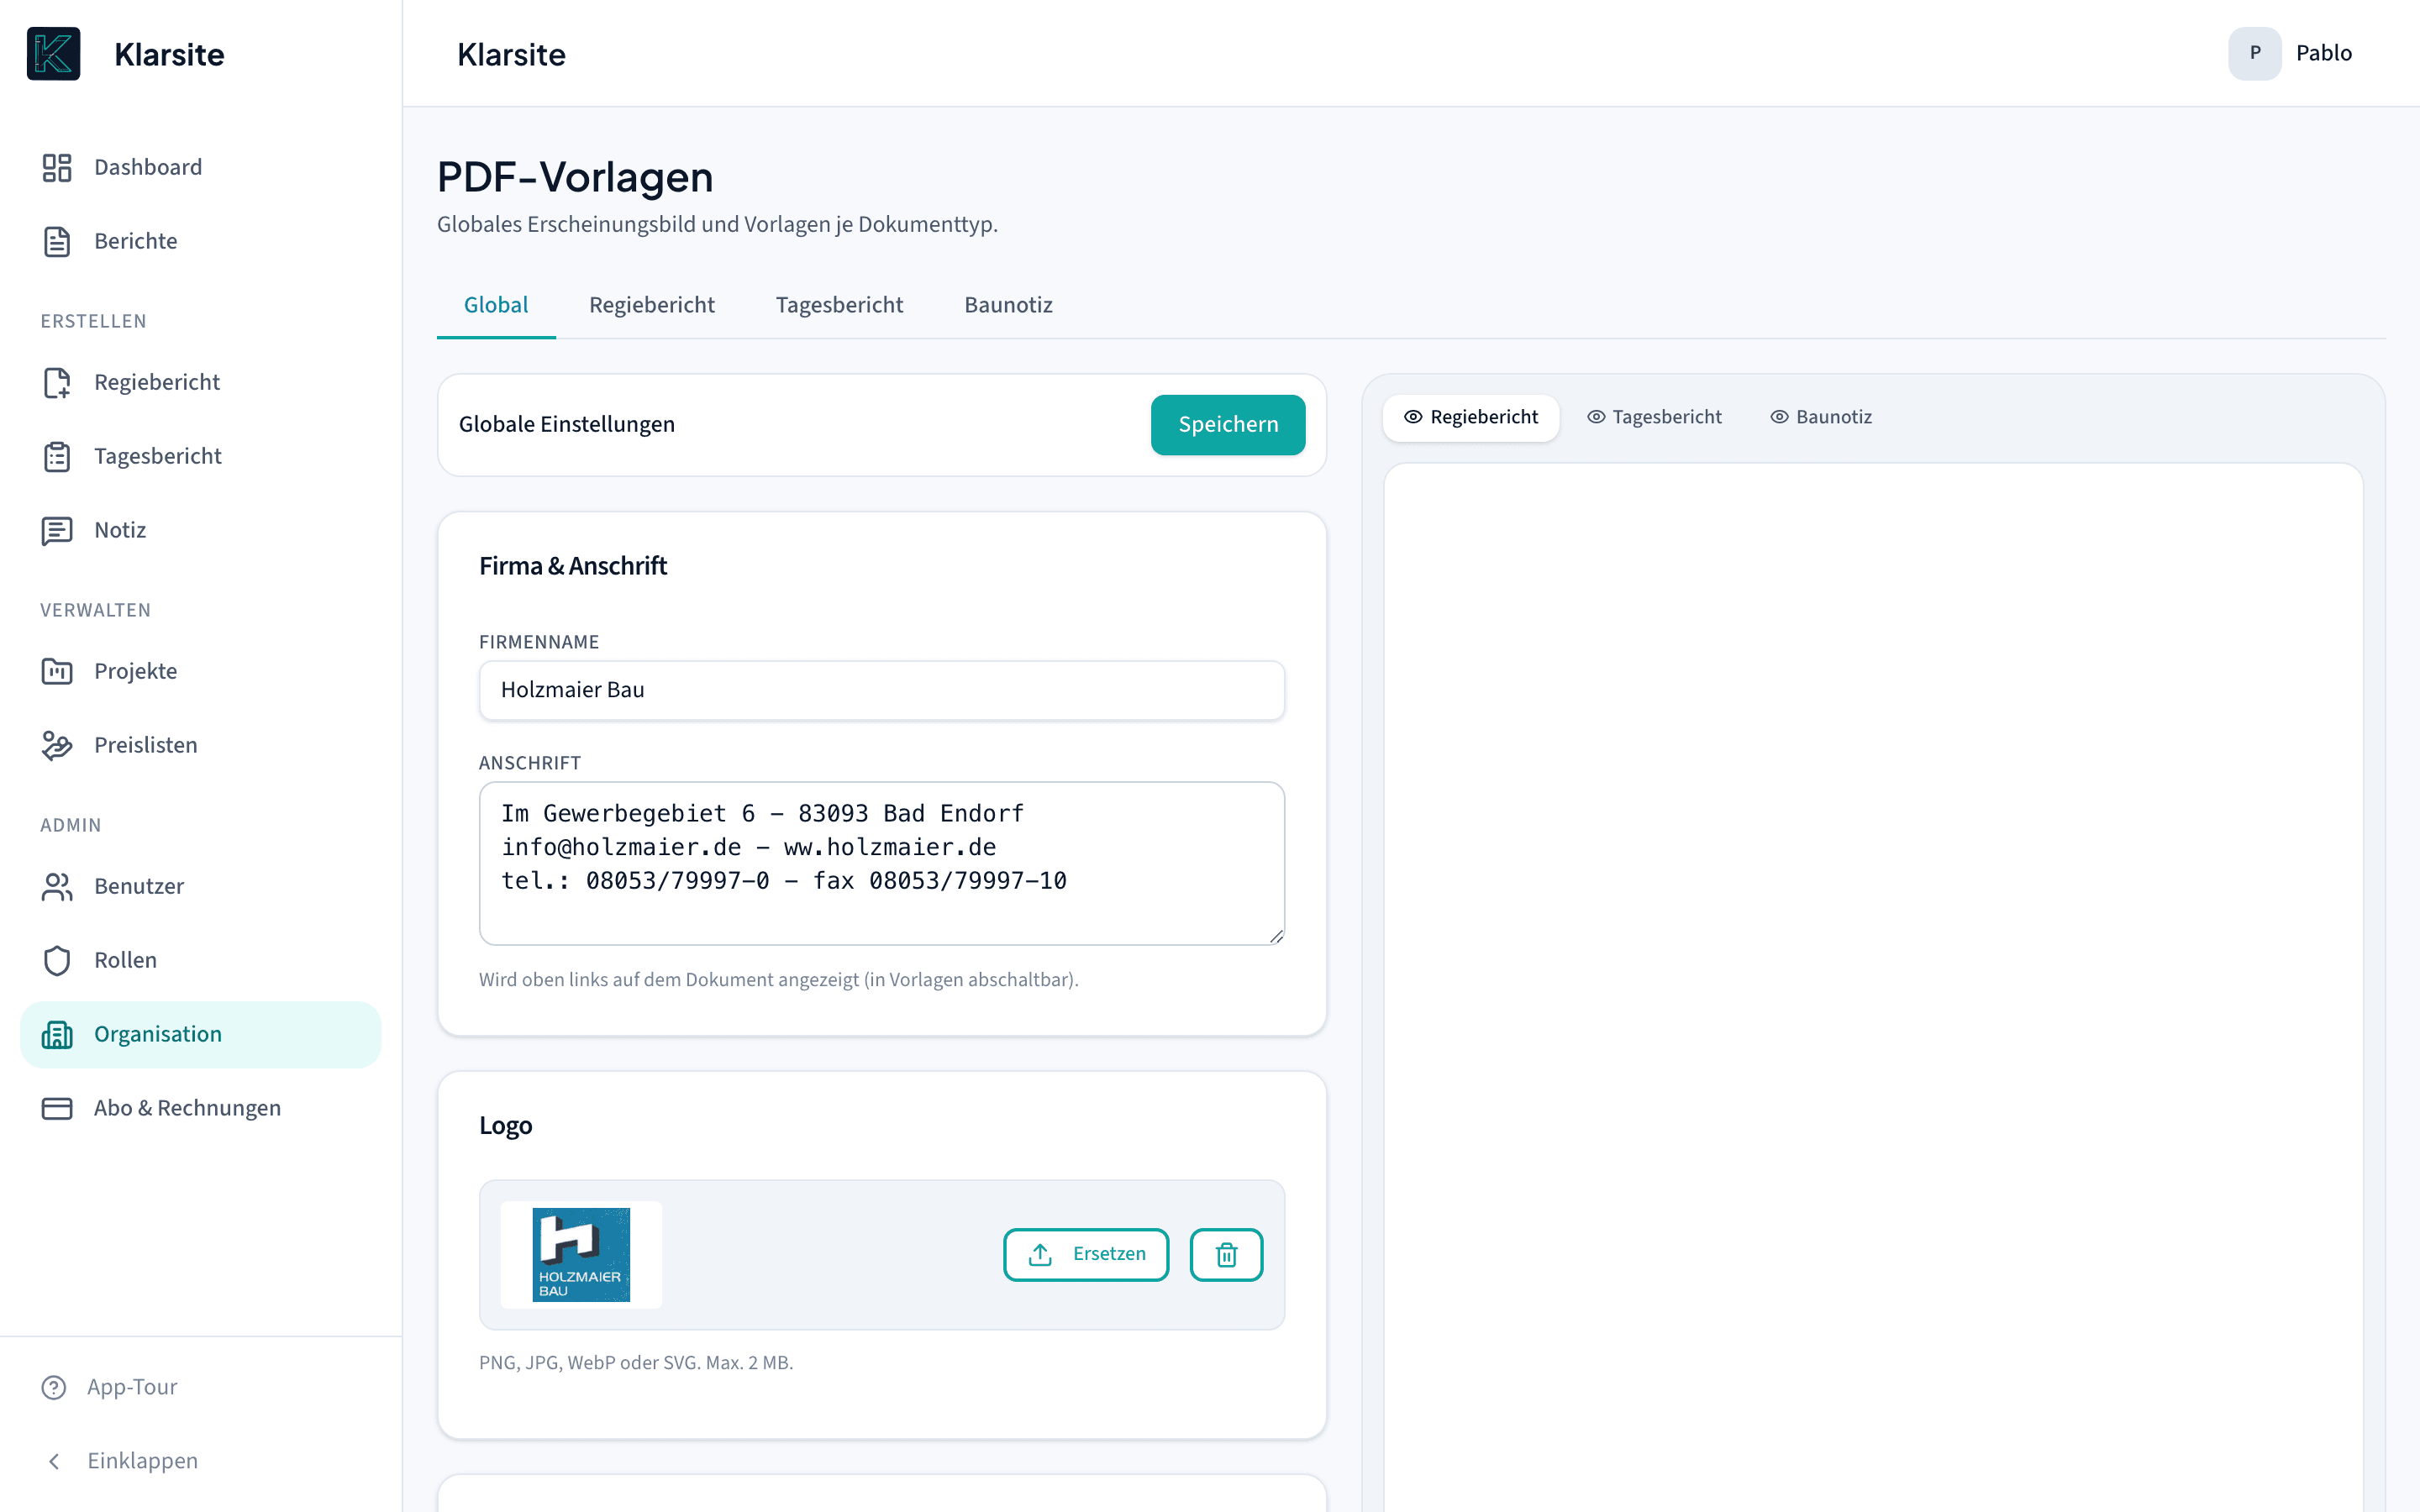Switch to the Baunotiz template tab
2420x1512 pixels.
(1008, 305)
